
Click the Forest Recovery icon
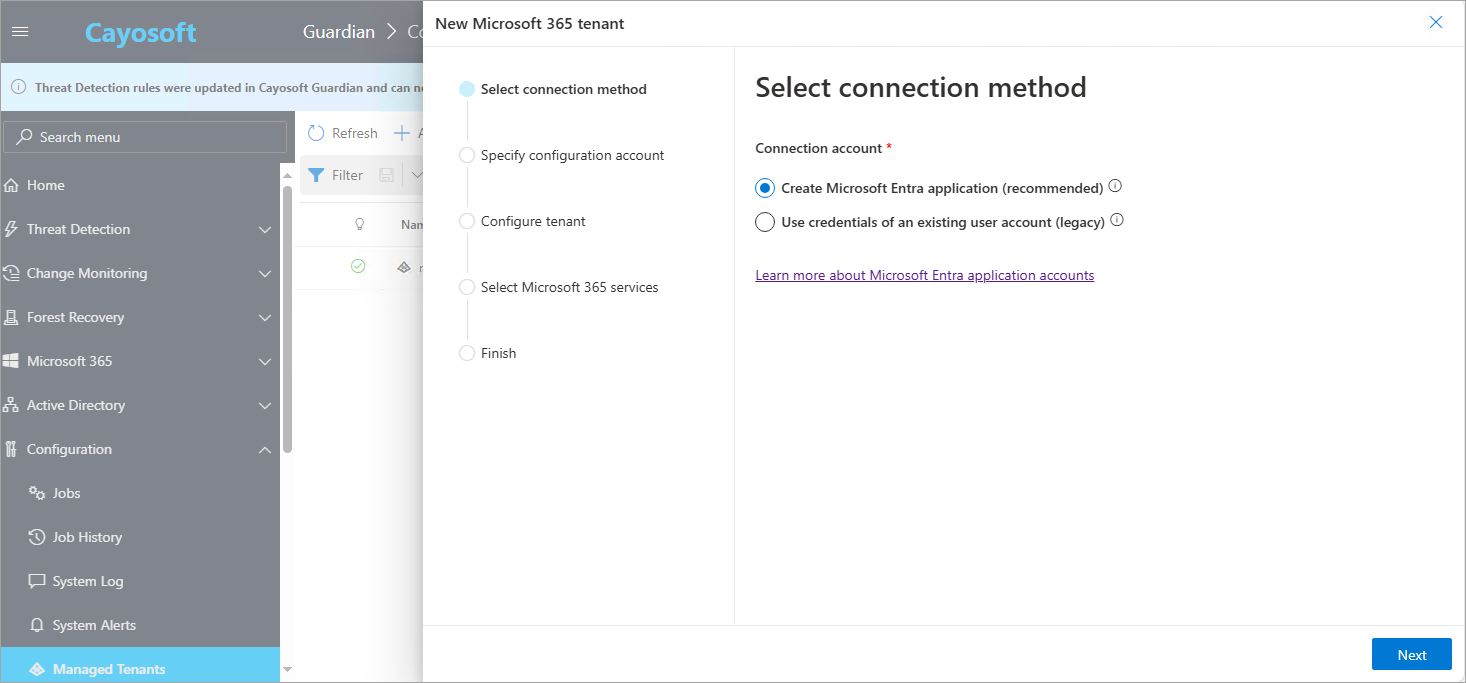12,317
